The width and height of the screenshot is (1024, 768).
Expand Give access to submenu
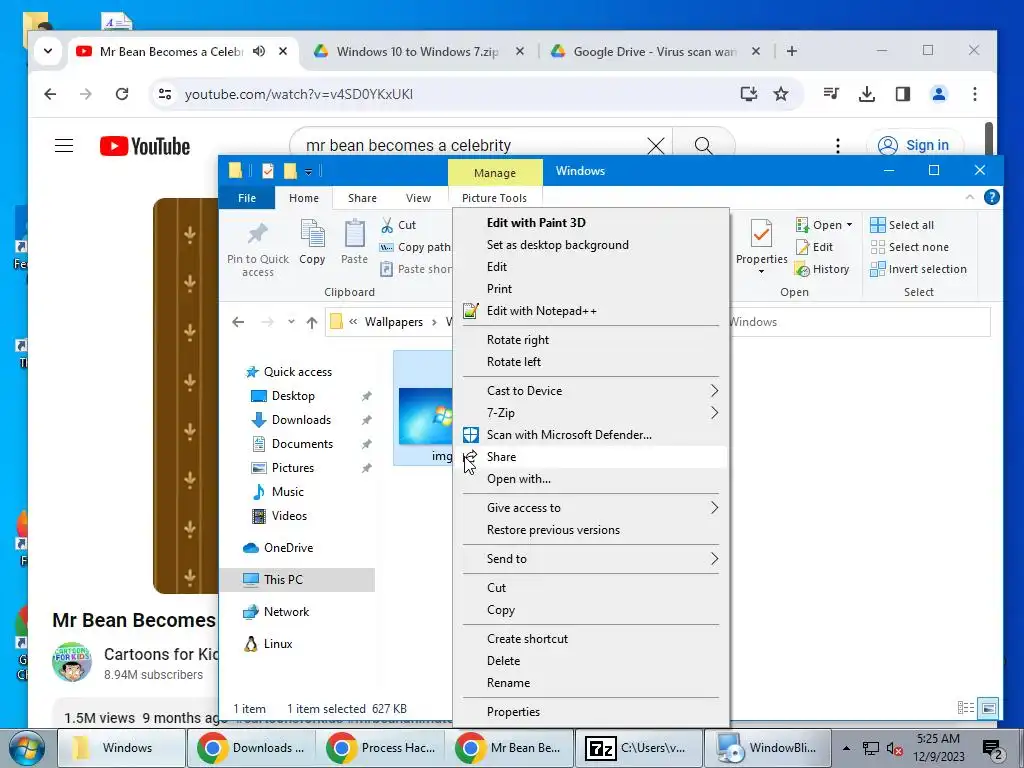click(x=714, y=507)
